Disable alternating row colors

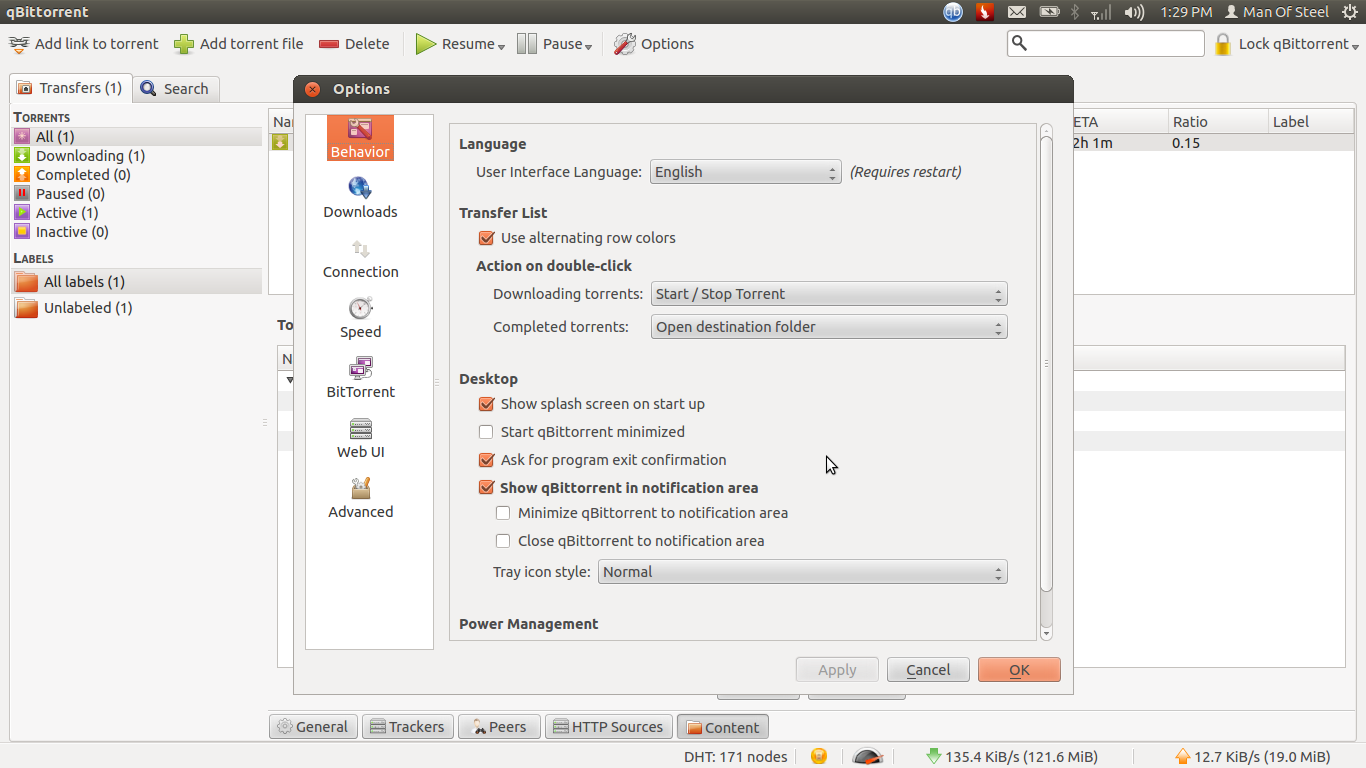click(486, 238)
